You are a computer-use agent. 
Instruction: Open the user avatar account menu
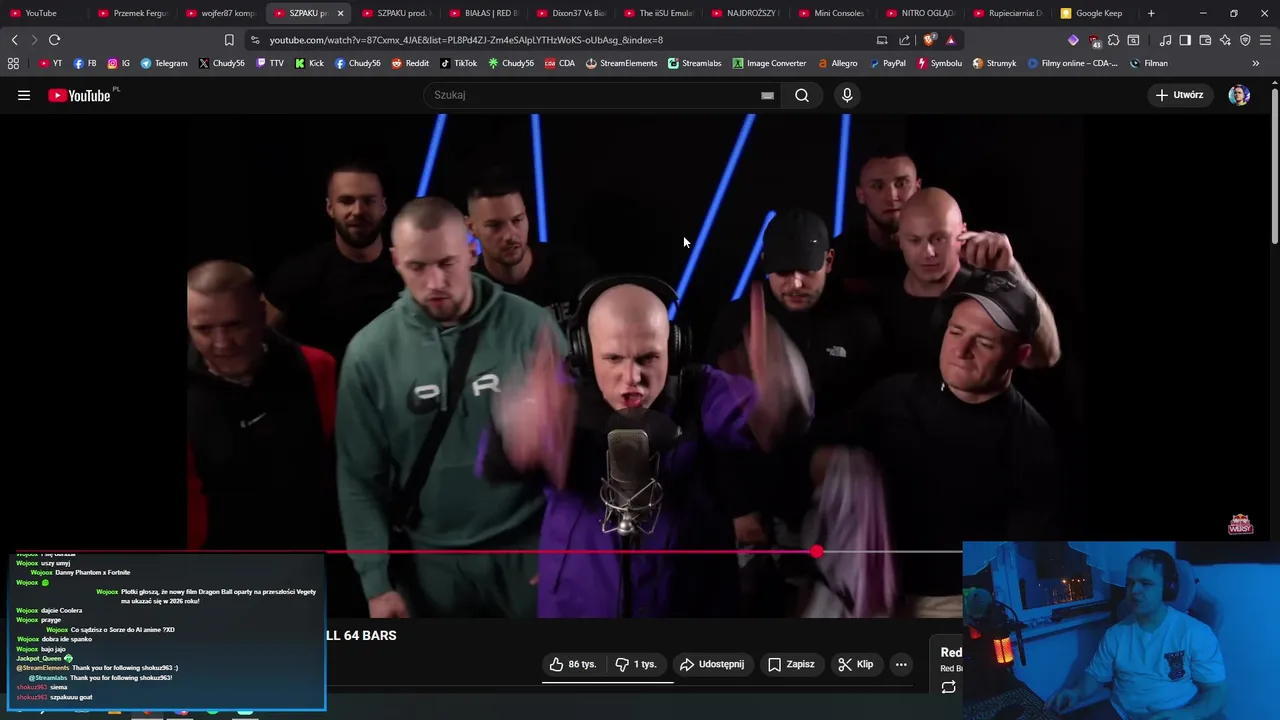point(1239,95)
